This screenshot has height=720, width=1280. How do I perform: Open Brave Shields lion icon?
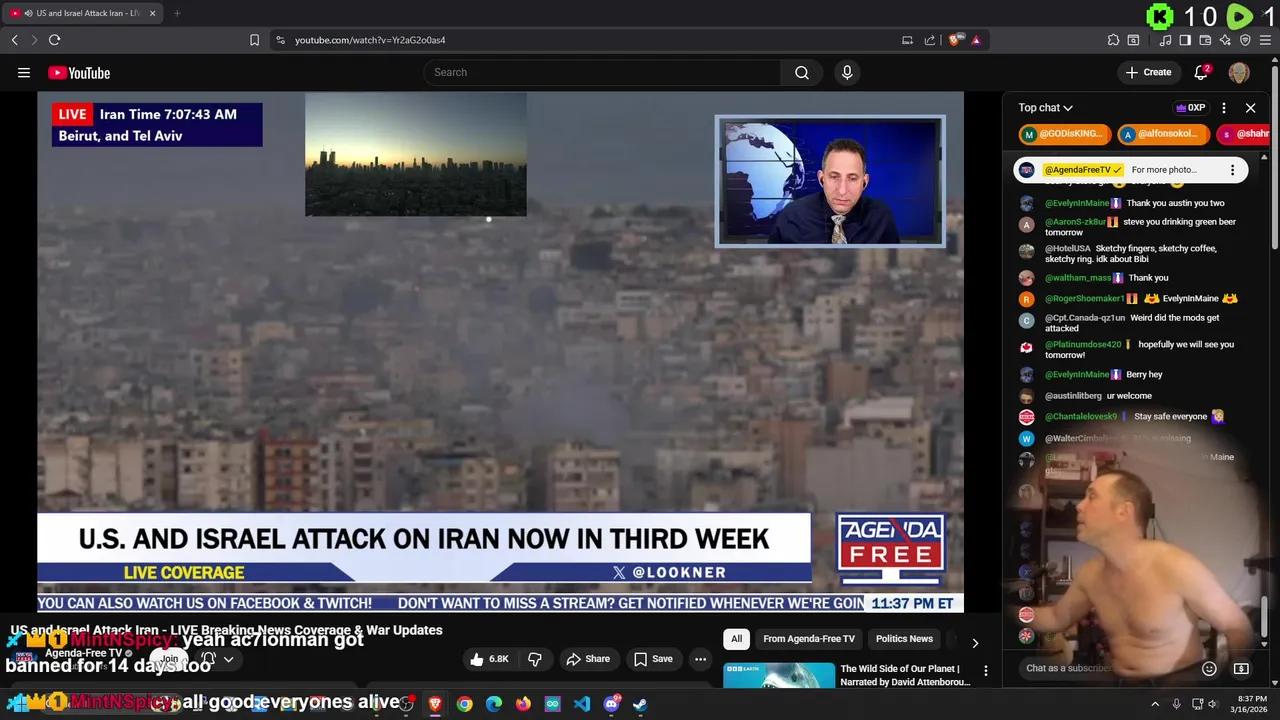click(x=956, y=40)
